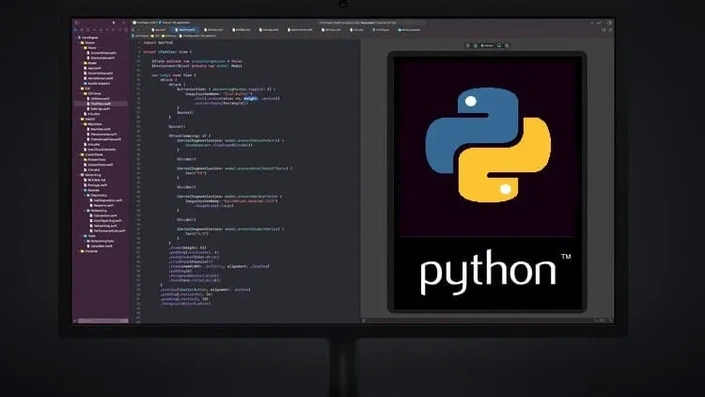Click the filter field at the bottom of the navigator

(x=103, y=321)
